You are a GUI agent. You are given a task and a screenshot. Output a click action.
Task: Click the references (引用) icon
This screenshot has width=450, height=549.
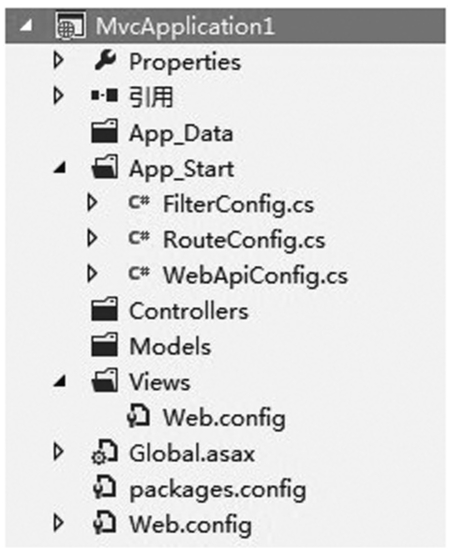coord(104,95)
